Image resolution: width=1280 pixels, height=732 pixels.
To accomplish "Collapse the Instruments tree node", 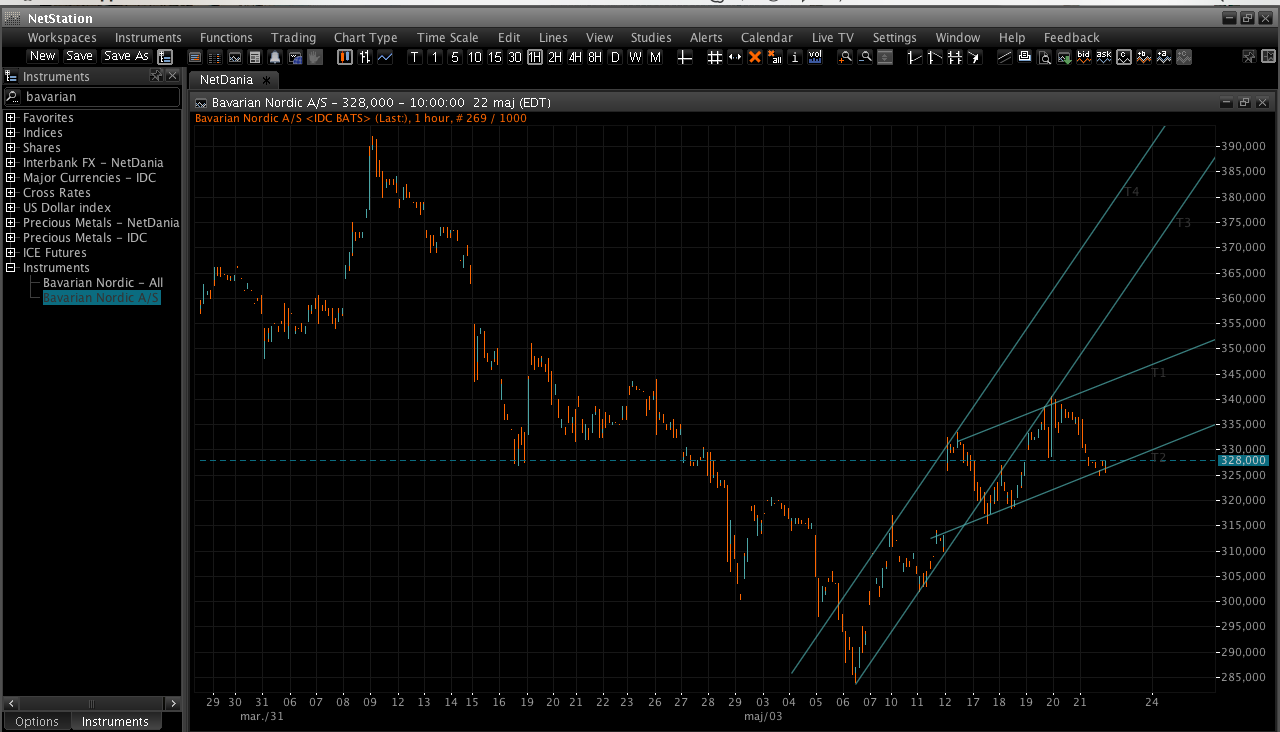I will tap(11, 268).
